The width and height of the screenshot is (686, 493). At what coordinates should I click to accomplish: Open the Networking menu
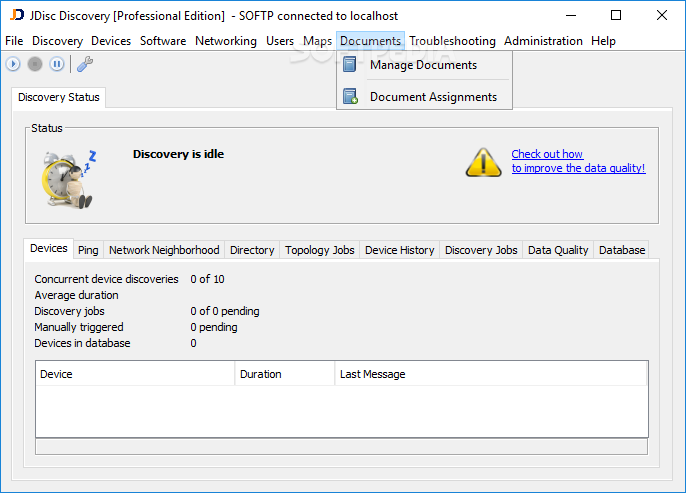226,41
